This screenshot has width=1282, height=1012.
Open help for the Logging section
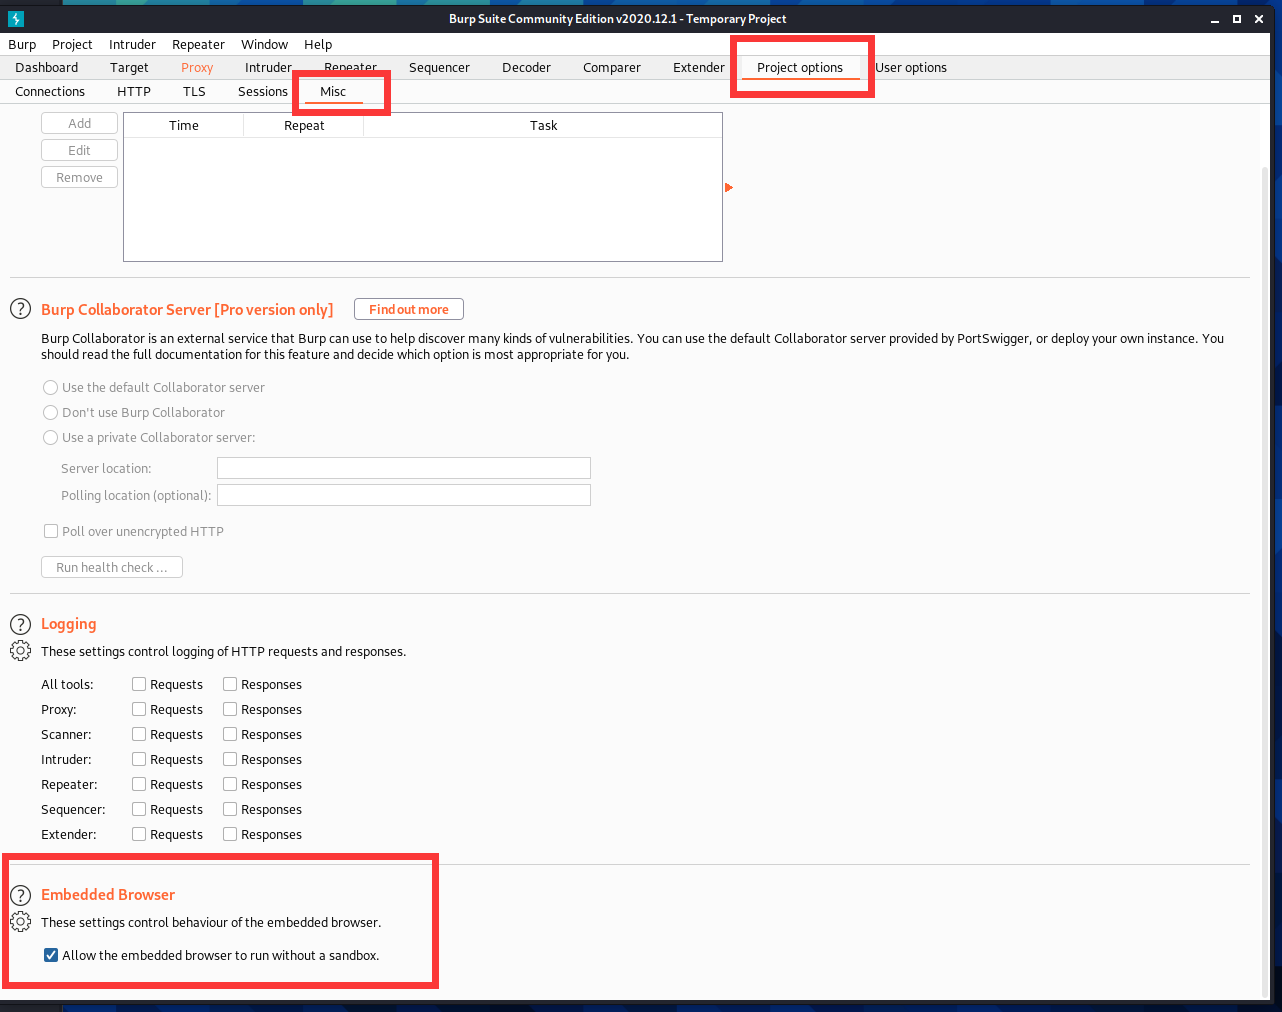click(x=20, y=624)
